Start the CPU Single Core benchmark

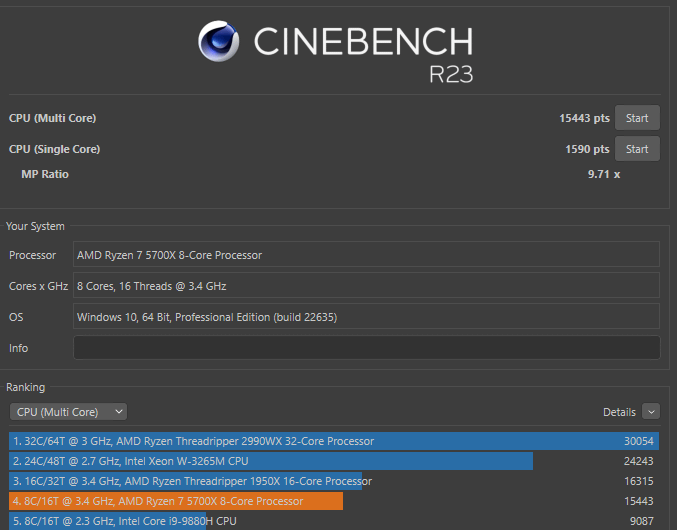[x=637, y=149]
